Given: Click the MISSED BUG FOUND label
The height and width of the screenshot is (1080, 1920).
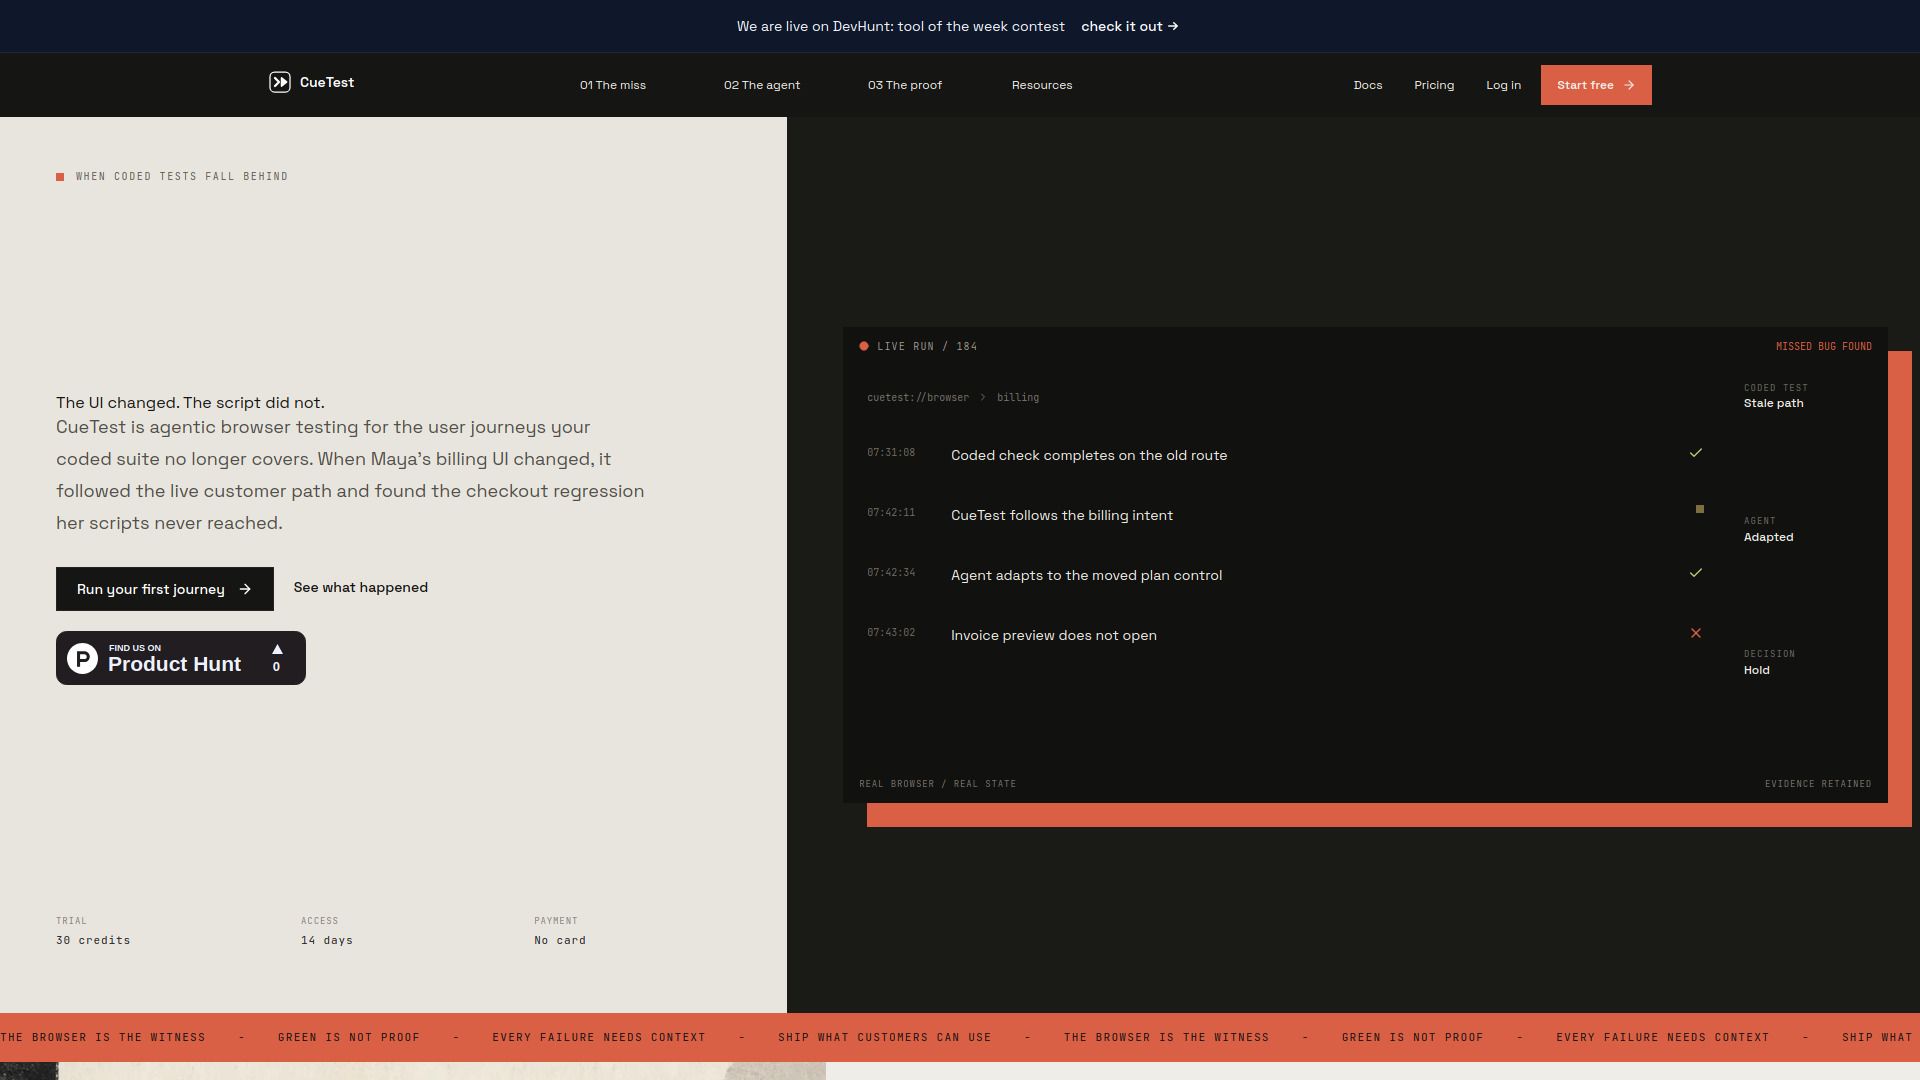Looking at the screenshot, I should tap(1824, 346).
